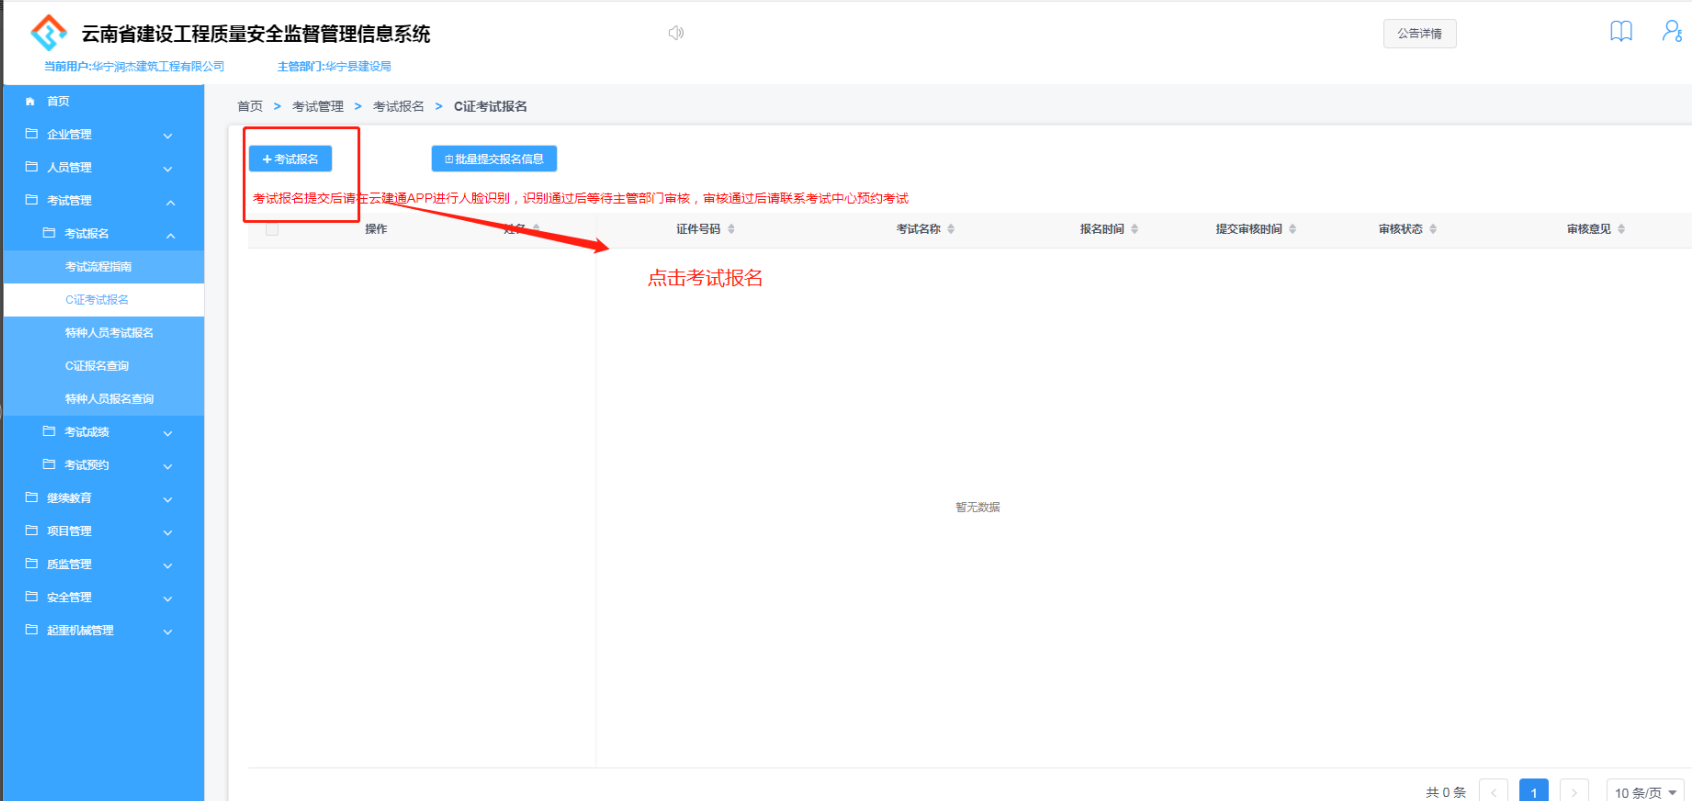Open the 10 条/页 page size dropdown
1692x801 pixels.
[1645, 792]
